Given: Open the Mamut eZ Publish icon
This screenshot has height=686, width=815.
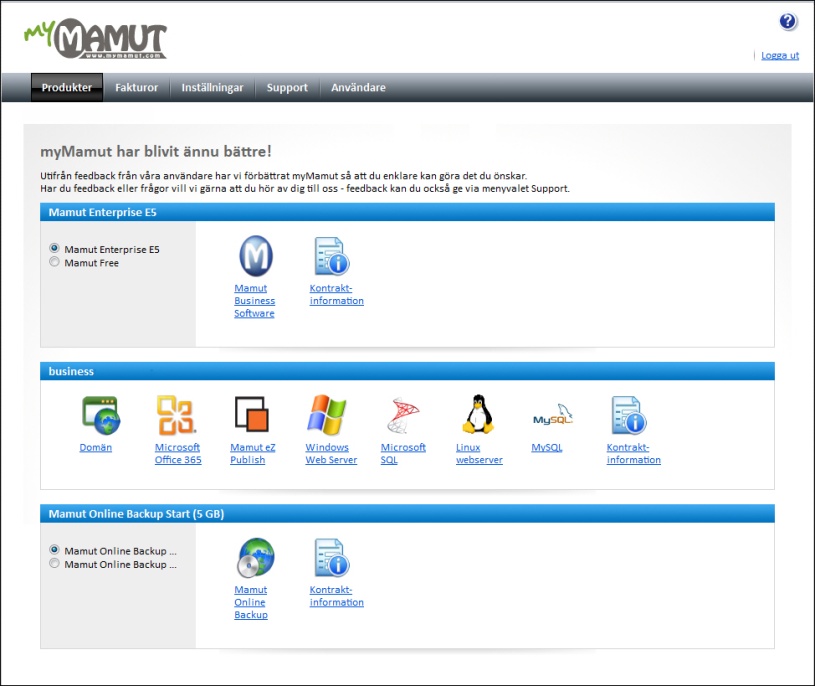Looking at the screenshot, I should click(x=252, y=415).
